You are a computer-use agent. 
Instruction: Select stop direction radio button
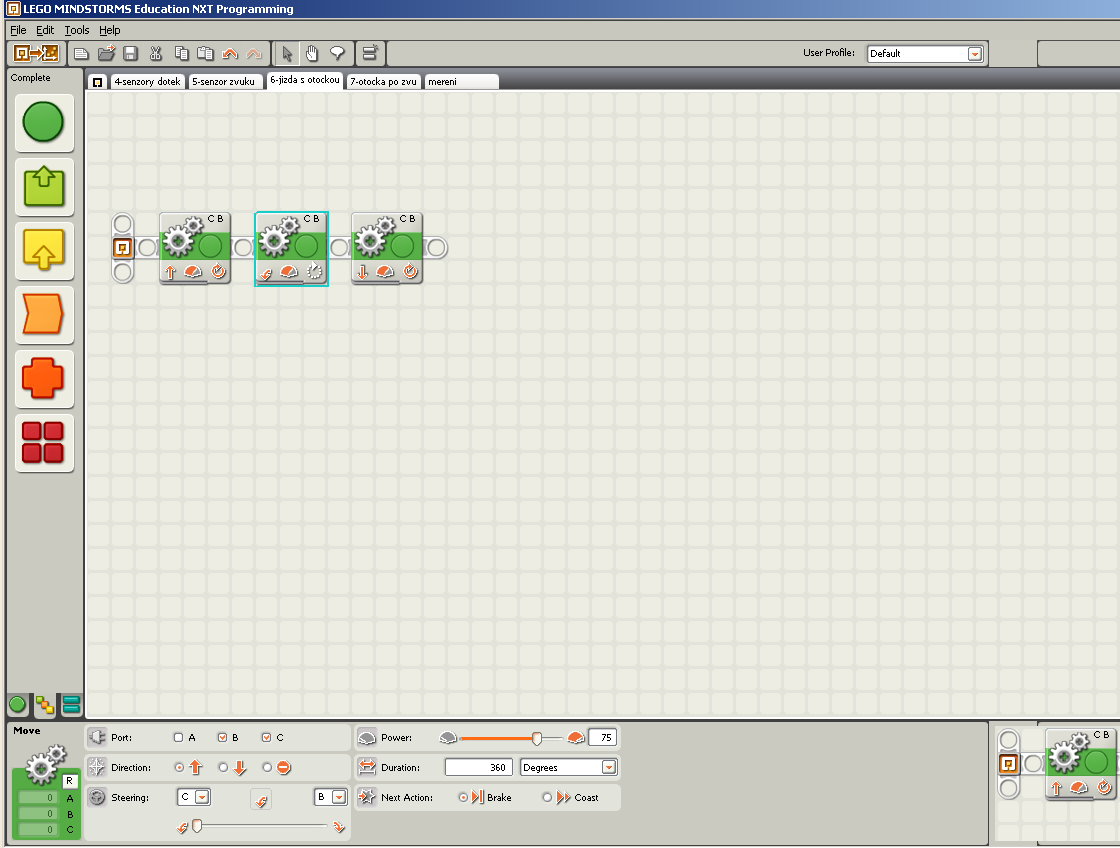[x=266, y=767]
